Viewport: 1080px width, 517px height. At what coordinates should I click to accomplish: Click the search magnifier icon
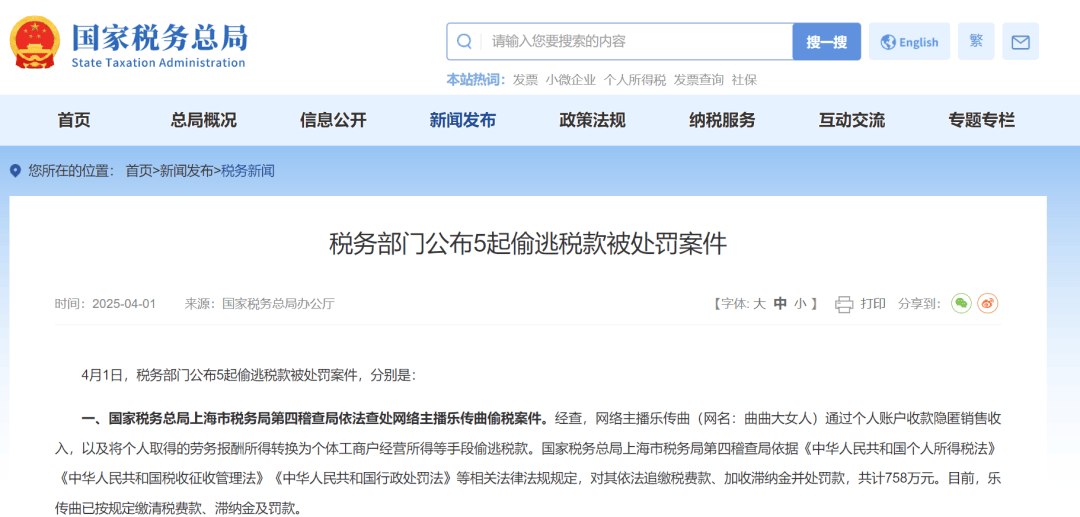pyautogui.click(x=465, y=42)
